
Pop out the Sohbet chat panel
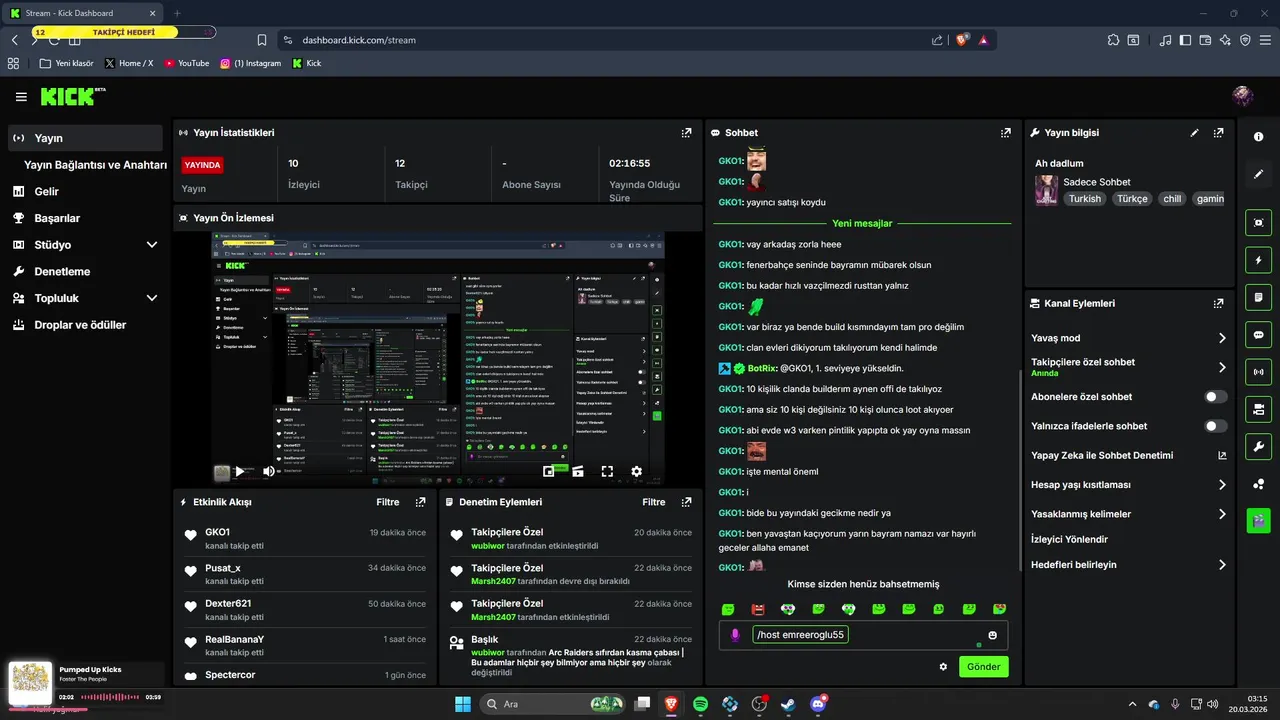point(1005,132)
